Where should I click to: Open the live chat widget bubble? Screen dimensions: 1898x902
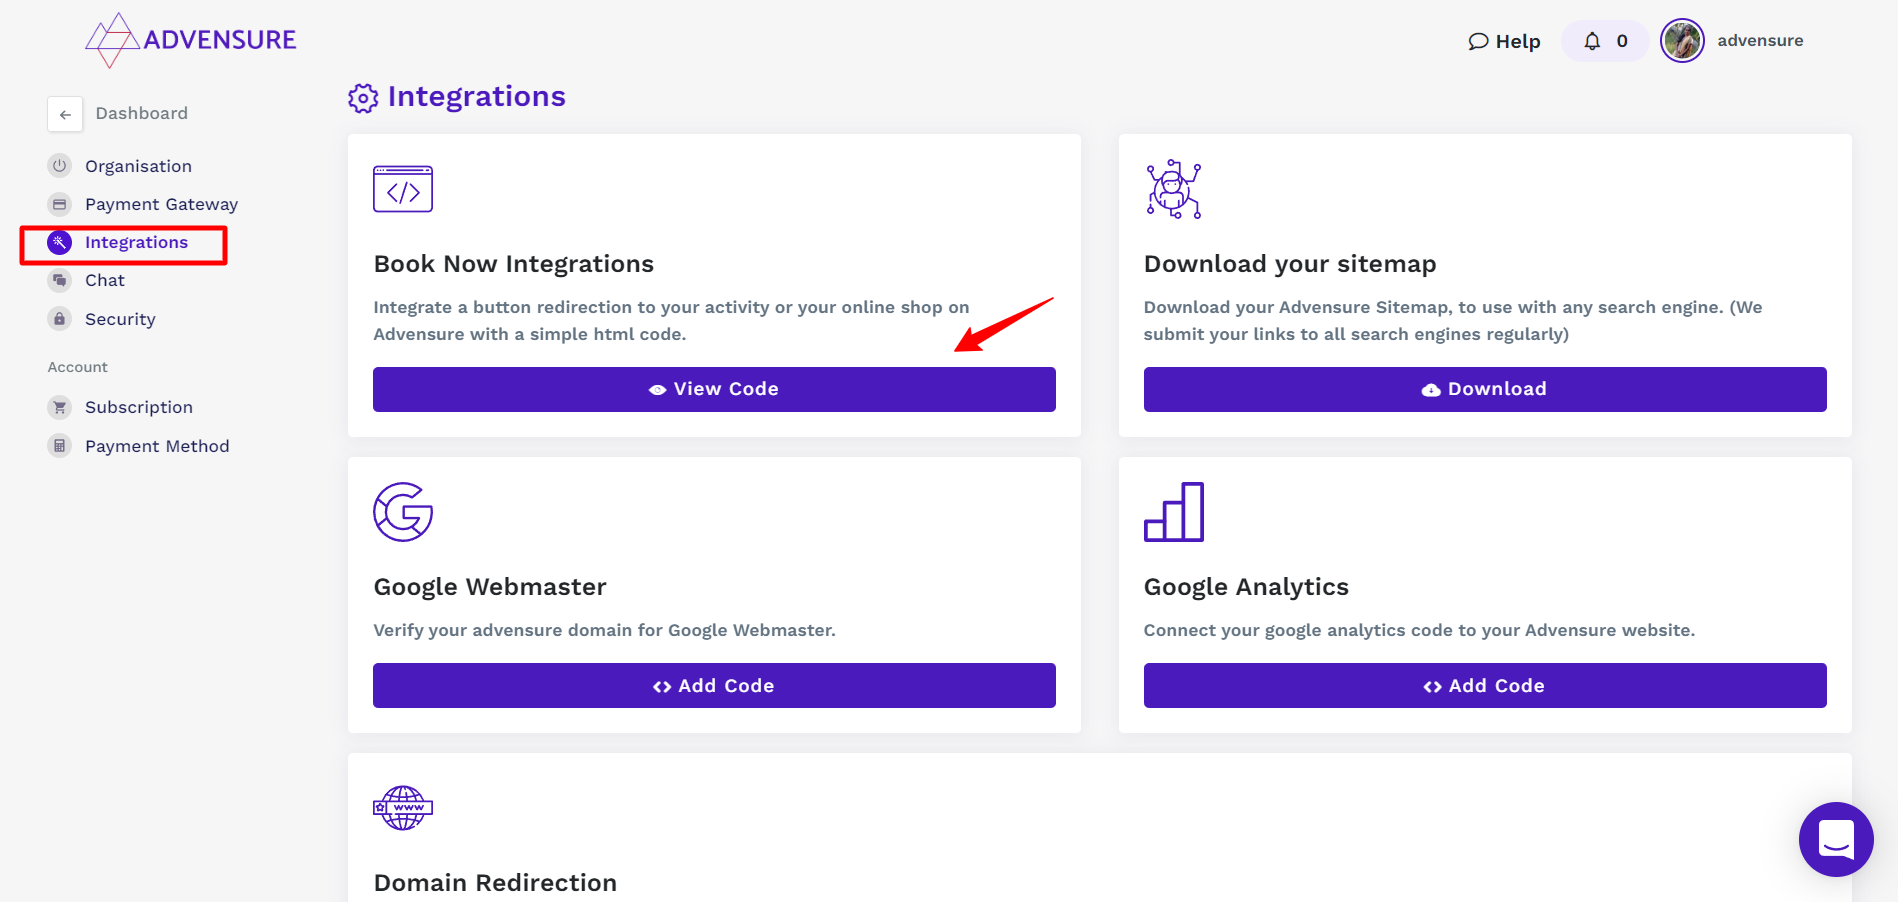(x=1835, y=839)
